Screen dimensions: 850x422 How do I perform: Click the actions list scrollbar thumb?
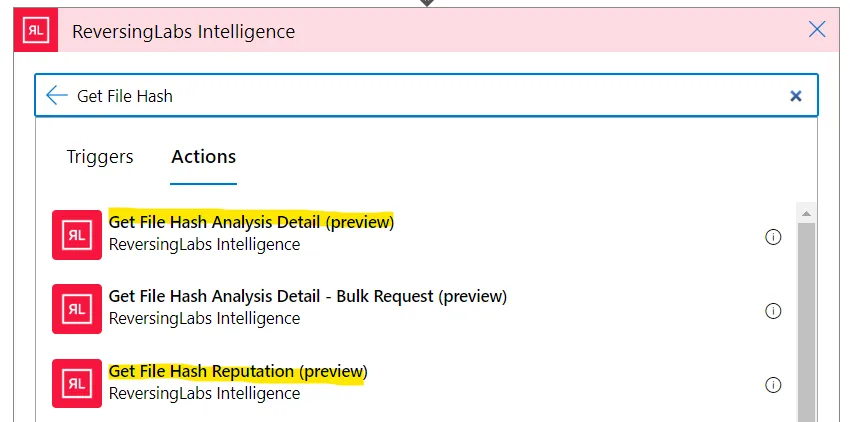[x=805, y=320]
